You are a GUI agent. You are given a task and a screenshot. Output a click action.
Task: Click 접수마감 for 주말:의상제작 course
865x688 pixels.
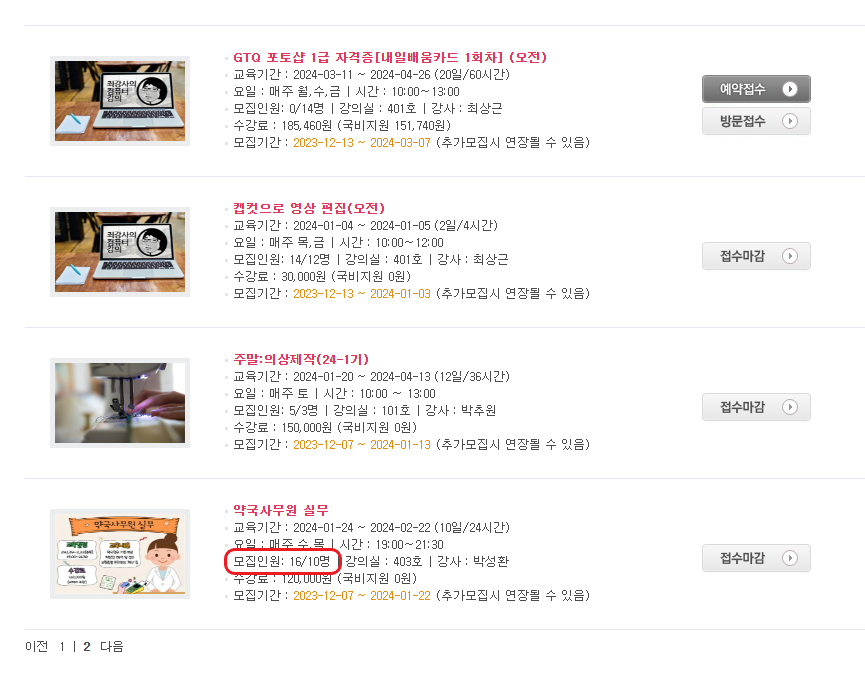click(x=756, y=407)
